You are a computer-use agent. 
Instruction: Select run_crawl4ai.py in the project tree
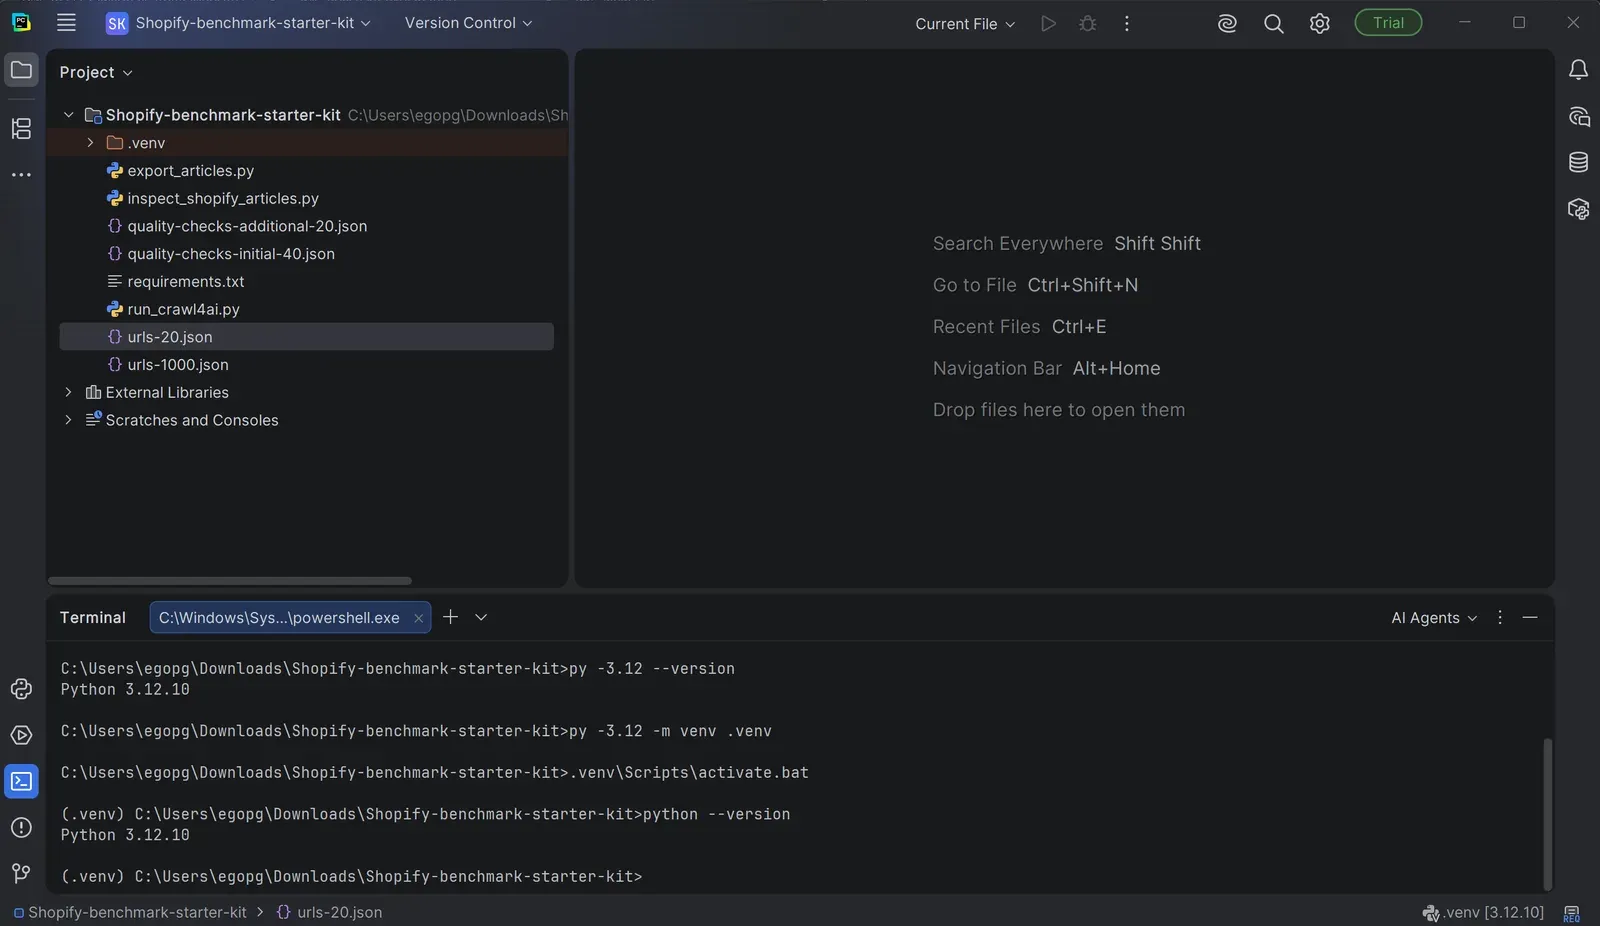pyautogui.click(x=184, y=310)
